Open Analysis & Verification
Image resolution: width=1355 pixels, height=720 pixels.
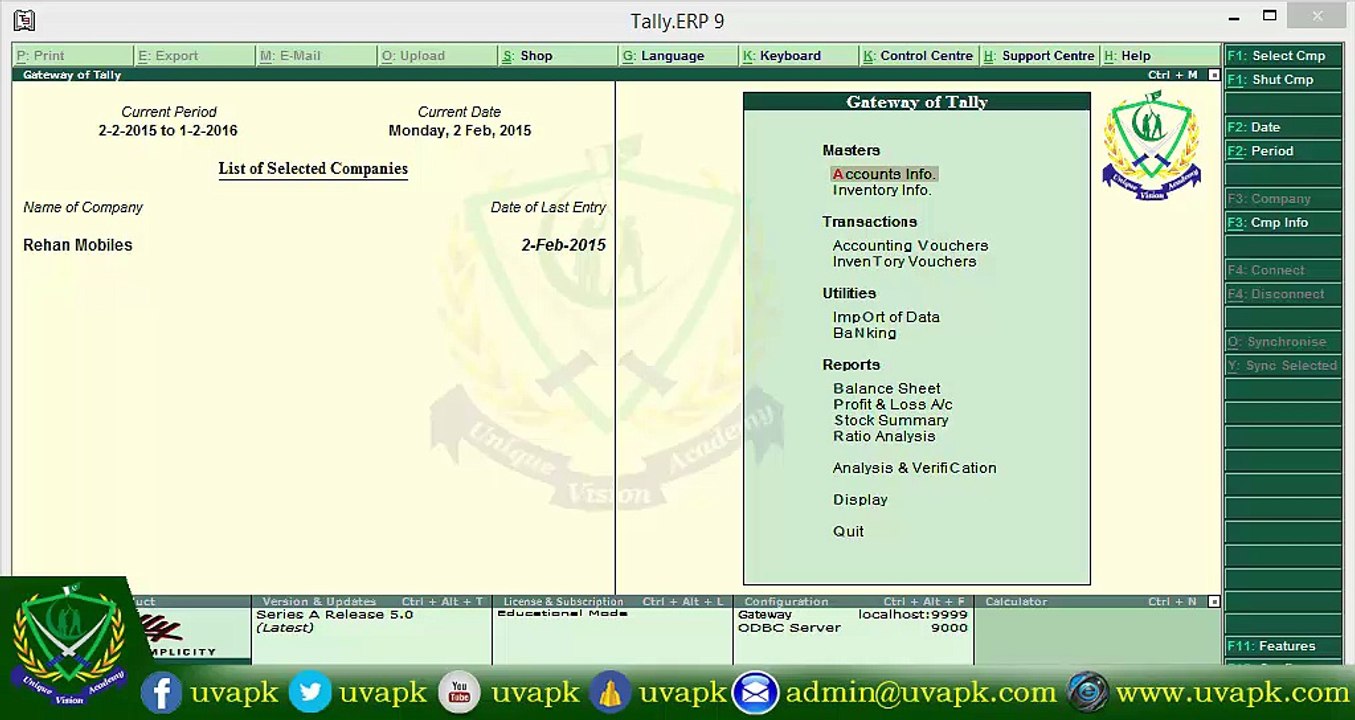(x=915, y=468)
